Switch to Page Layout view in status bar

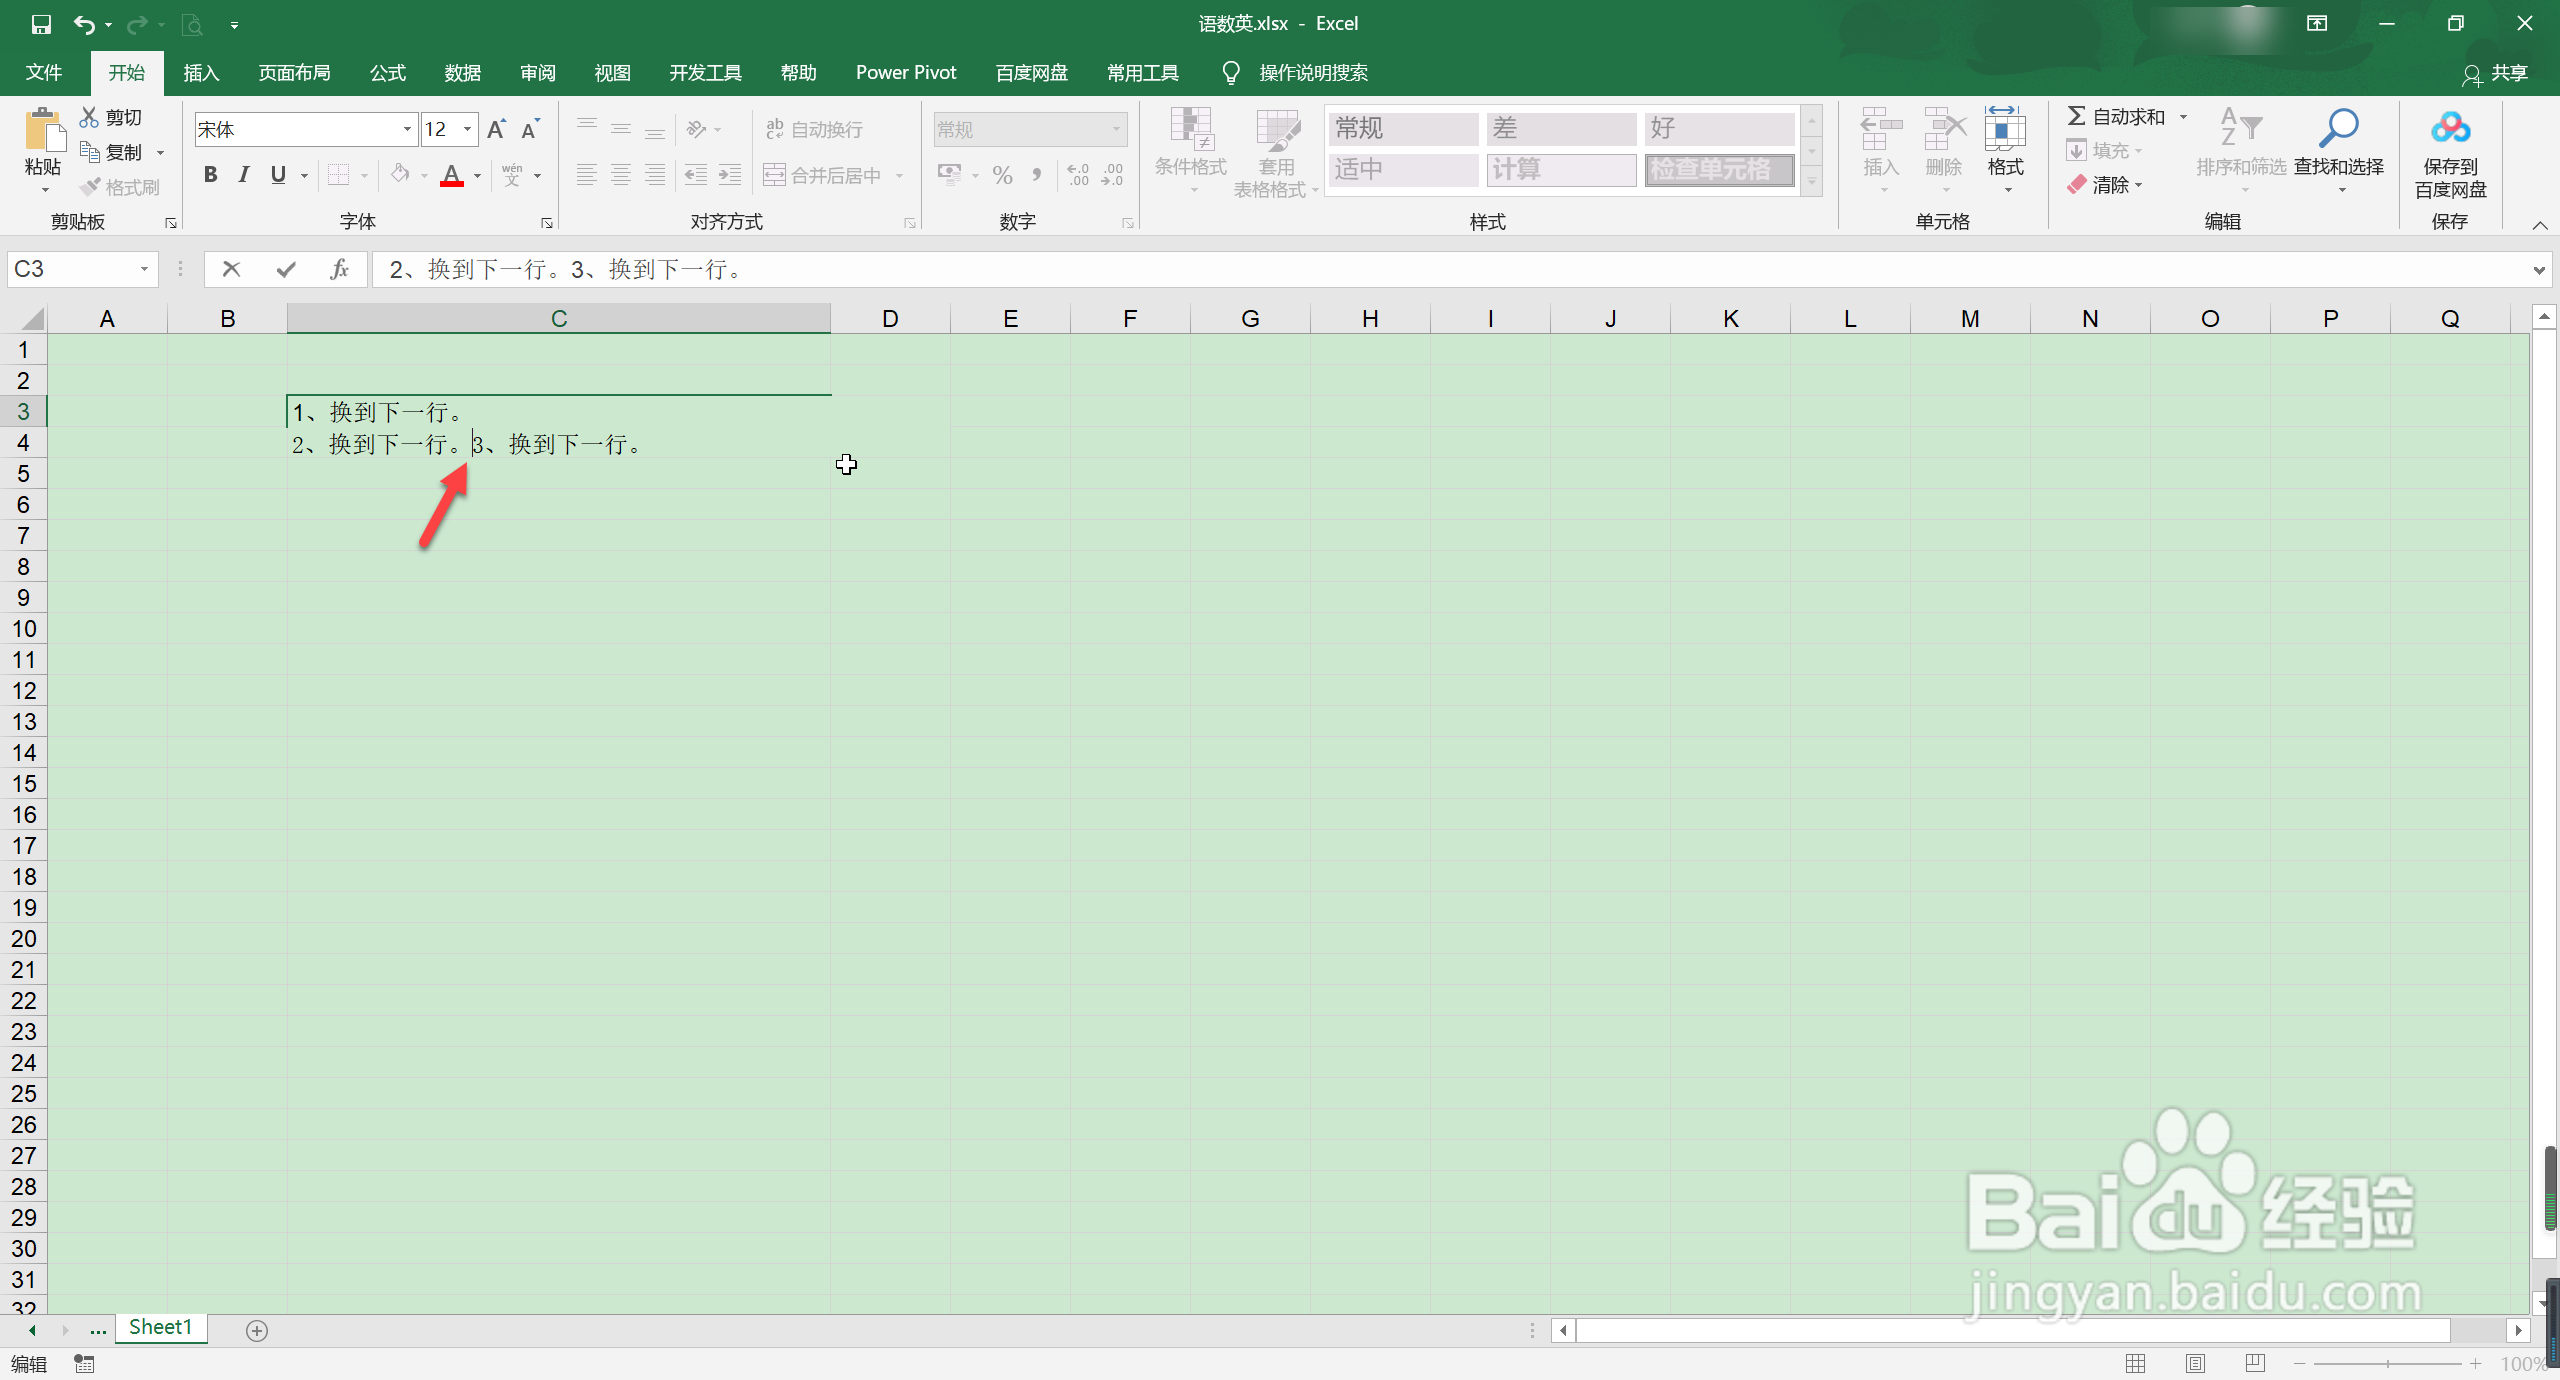(2195, 1364)
